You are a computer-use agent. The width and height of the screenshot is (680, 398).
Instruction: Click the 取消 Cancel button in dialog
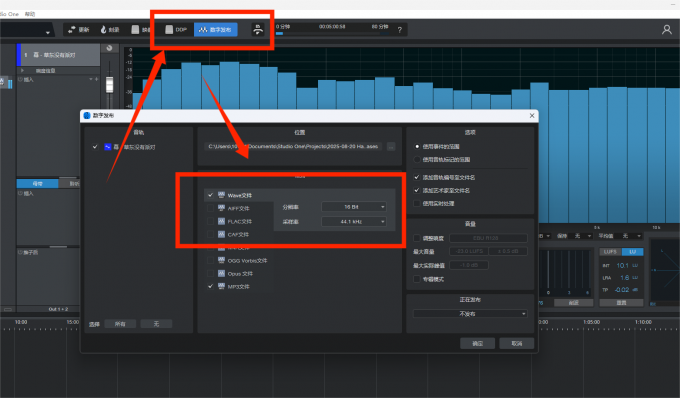517,343
